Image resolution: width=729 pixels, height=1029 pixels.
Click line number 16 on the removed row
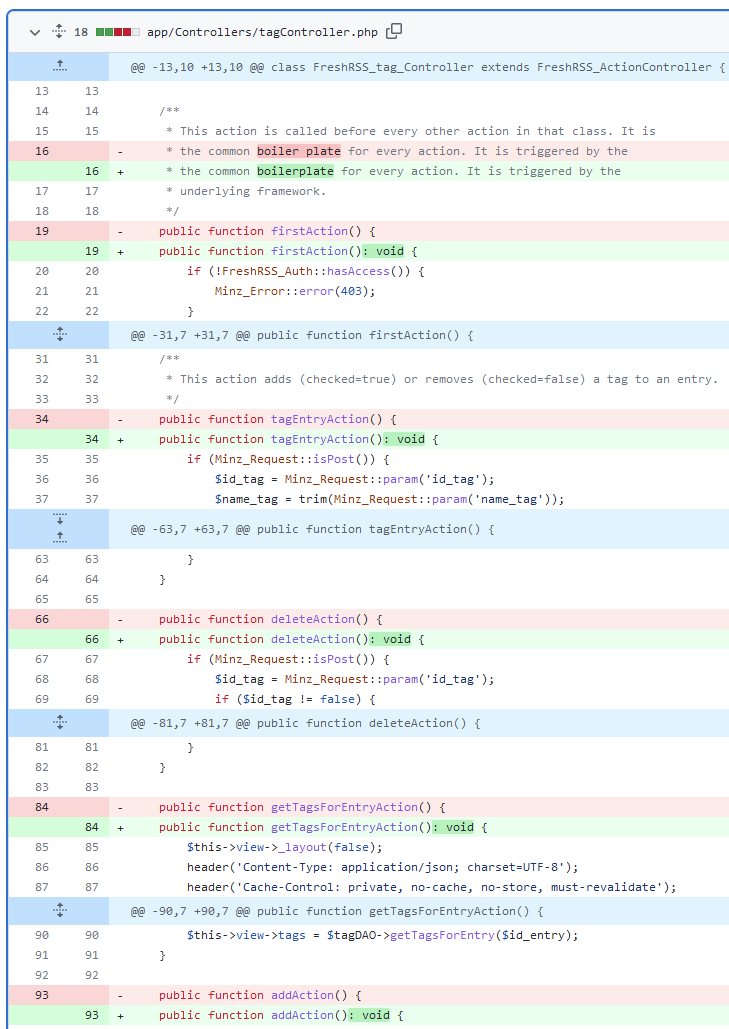coord(42,151)
